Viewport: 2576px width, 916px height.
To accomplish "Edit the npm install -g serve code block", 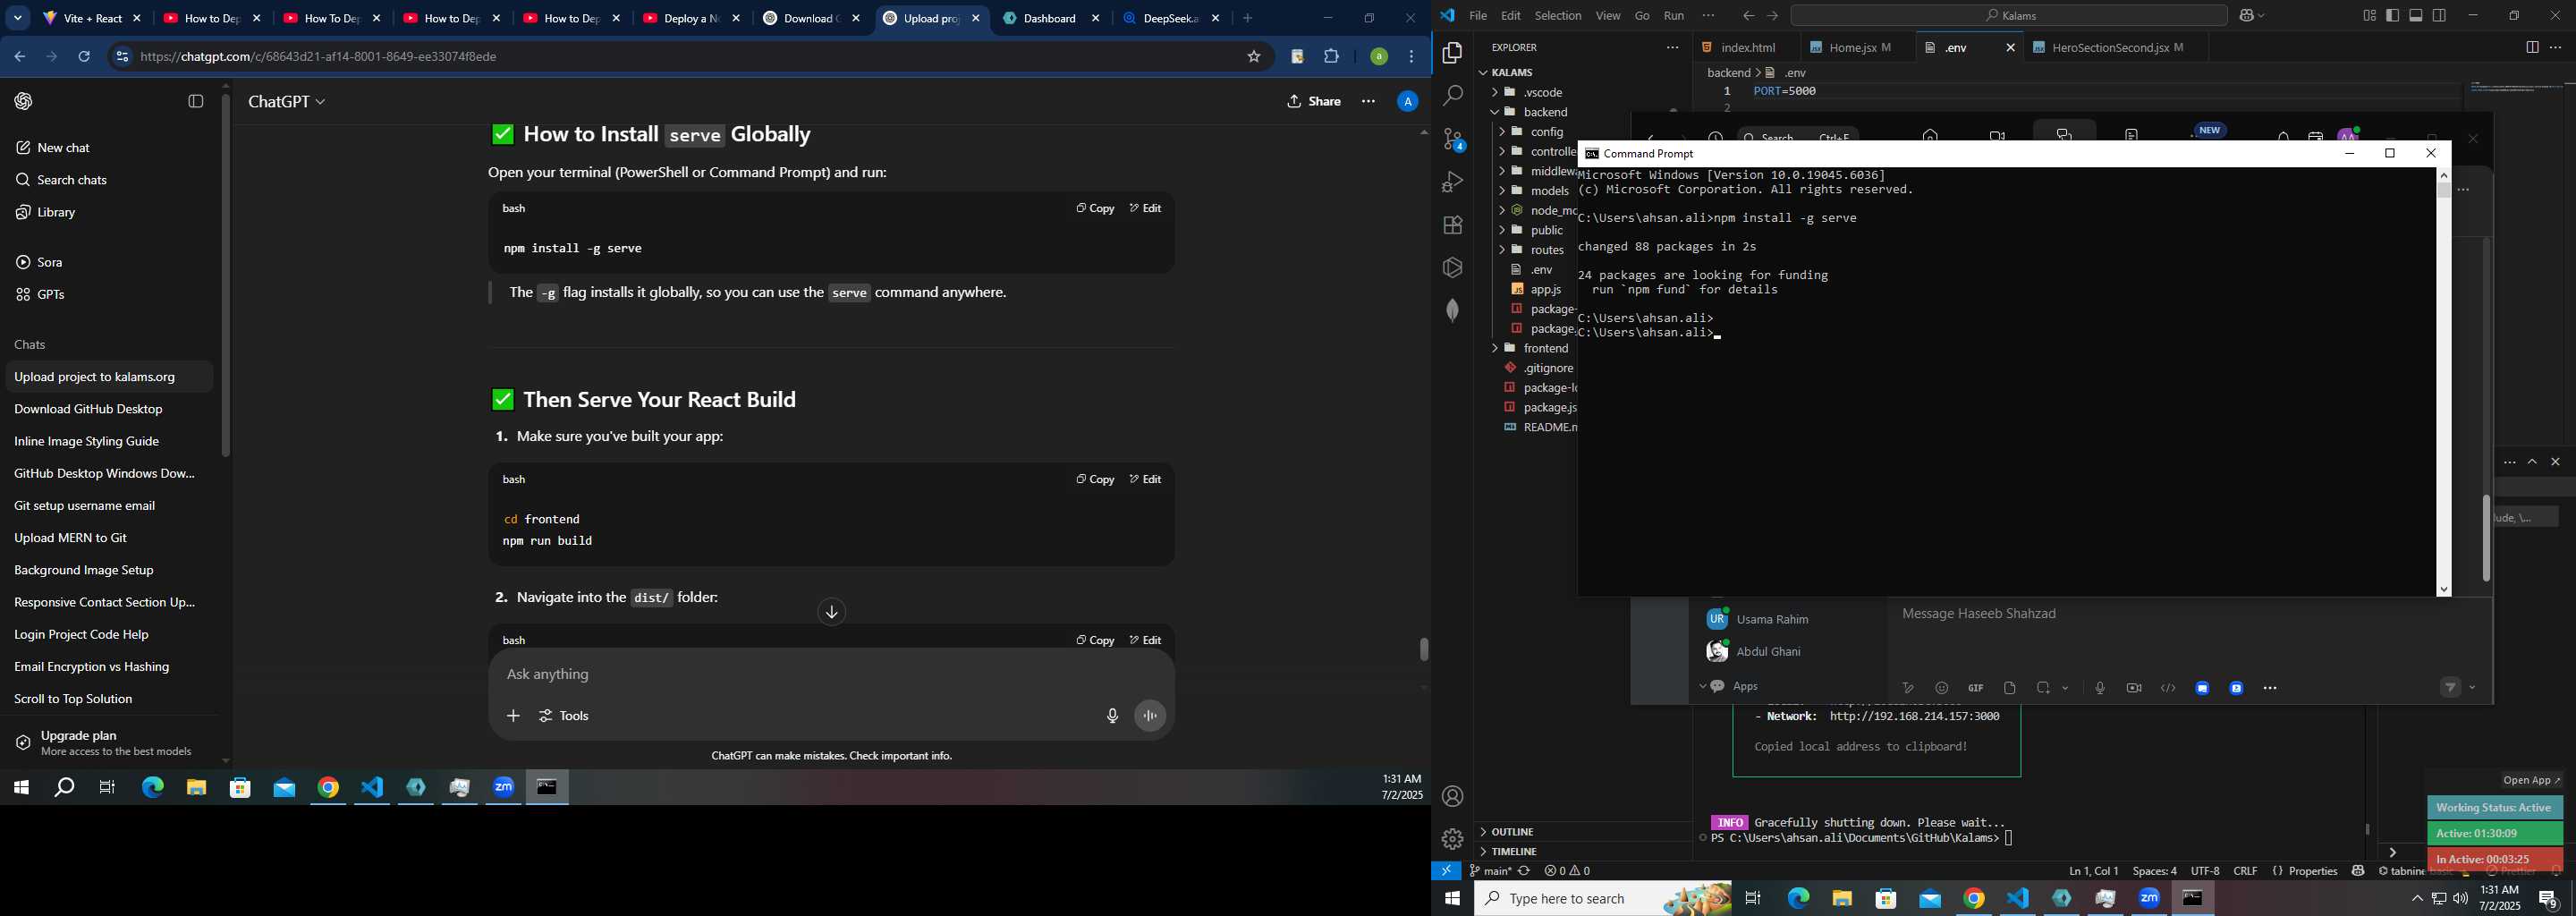I will [x=1145, y=208].
